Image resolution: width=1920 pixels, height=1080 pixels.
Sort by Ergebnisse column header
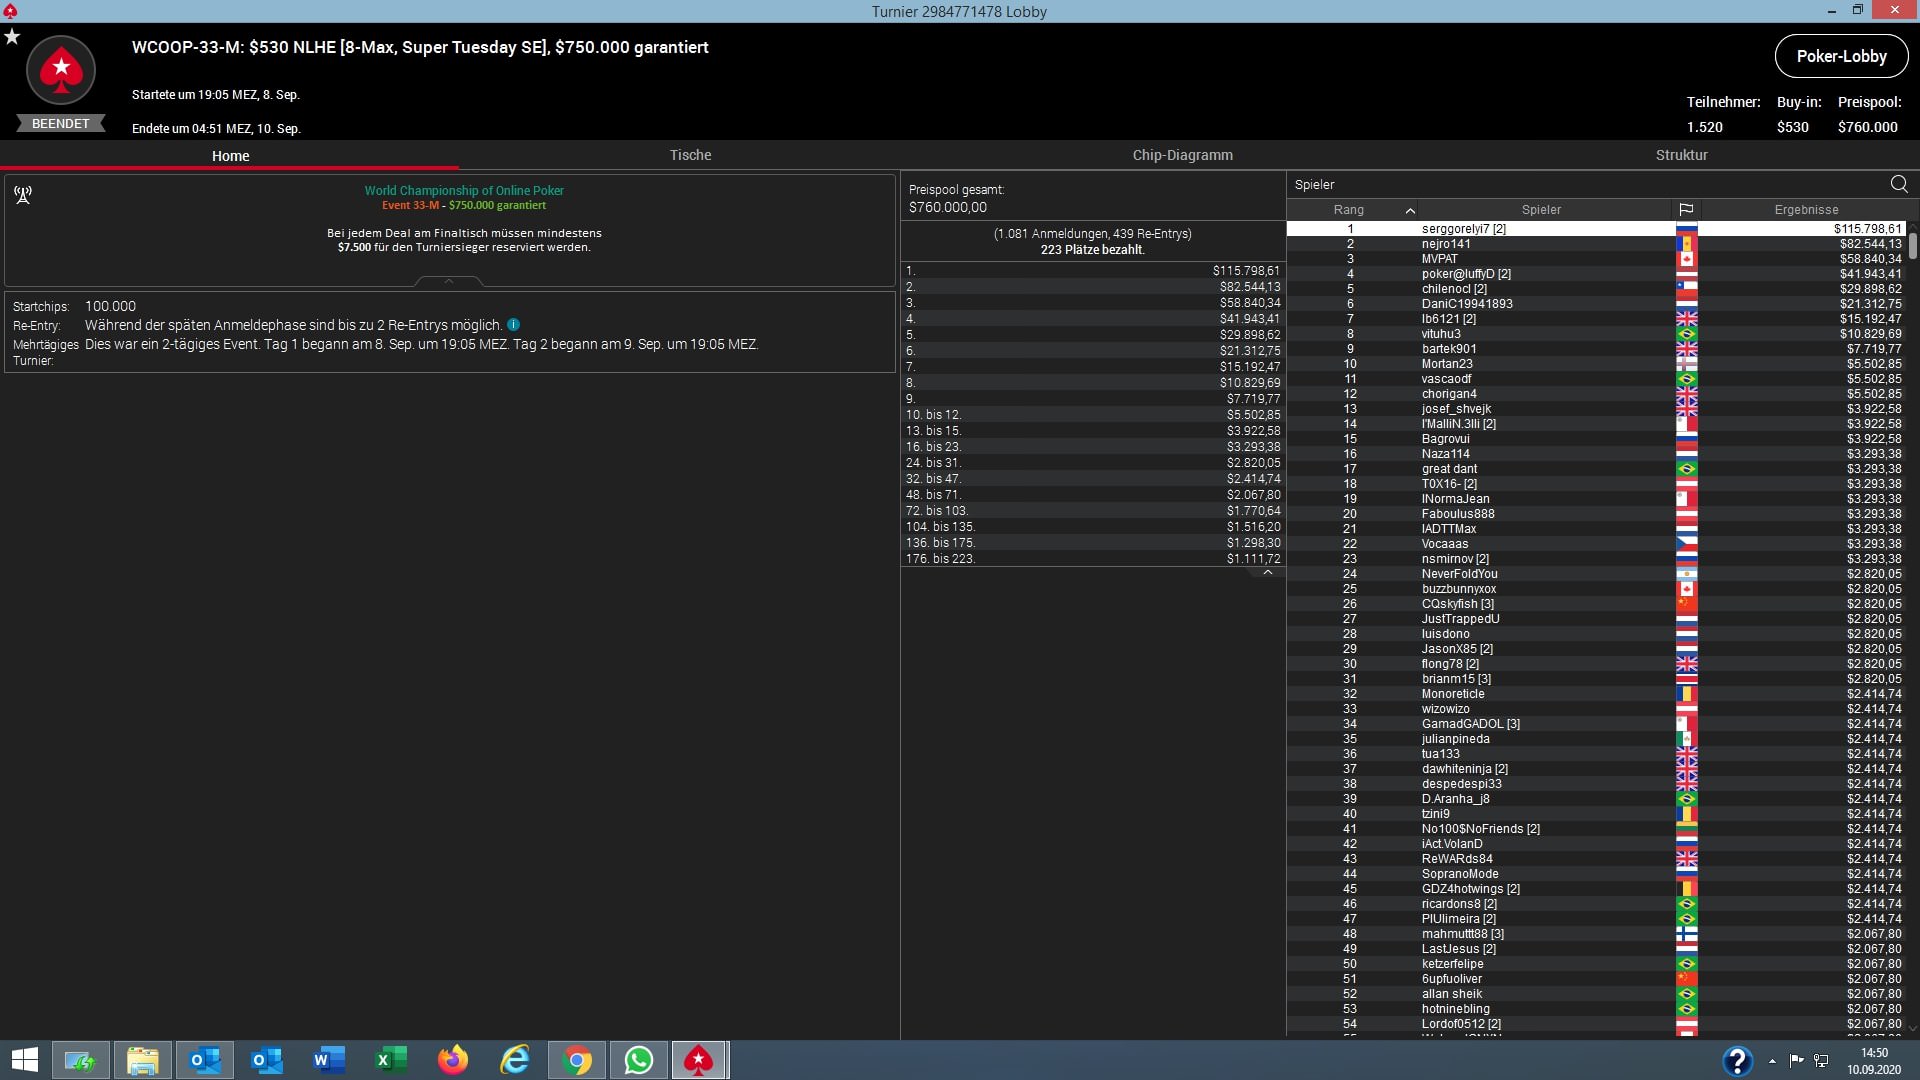[1806, 209]
